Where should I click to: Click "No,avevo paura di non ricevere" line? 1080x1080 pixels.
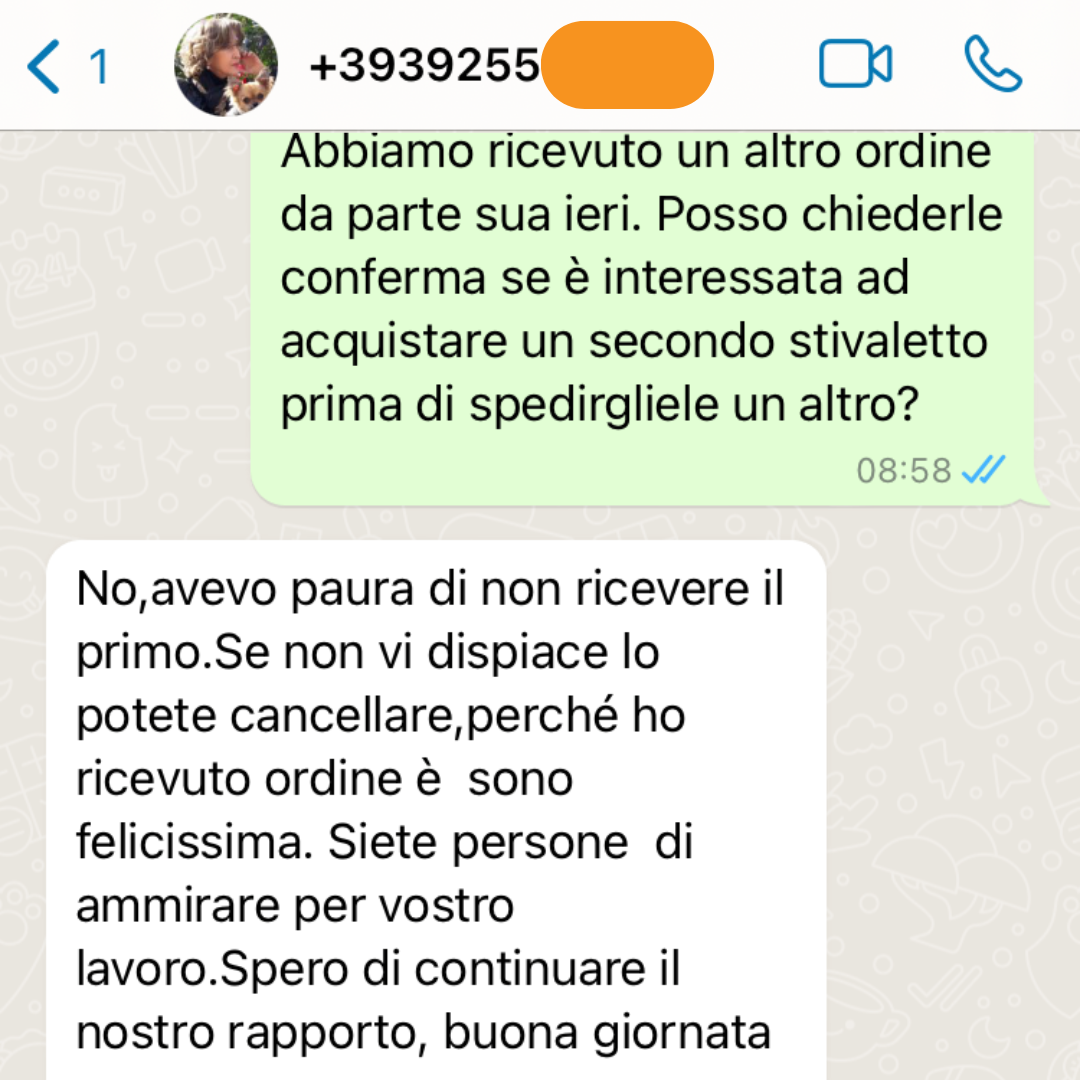coord(430,590)
